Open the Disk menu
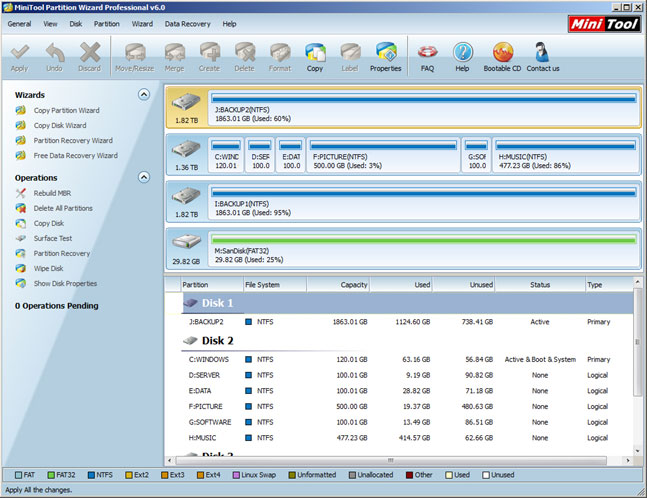This screenshot has width=647, height=498. 76,24
